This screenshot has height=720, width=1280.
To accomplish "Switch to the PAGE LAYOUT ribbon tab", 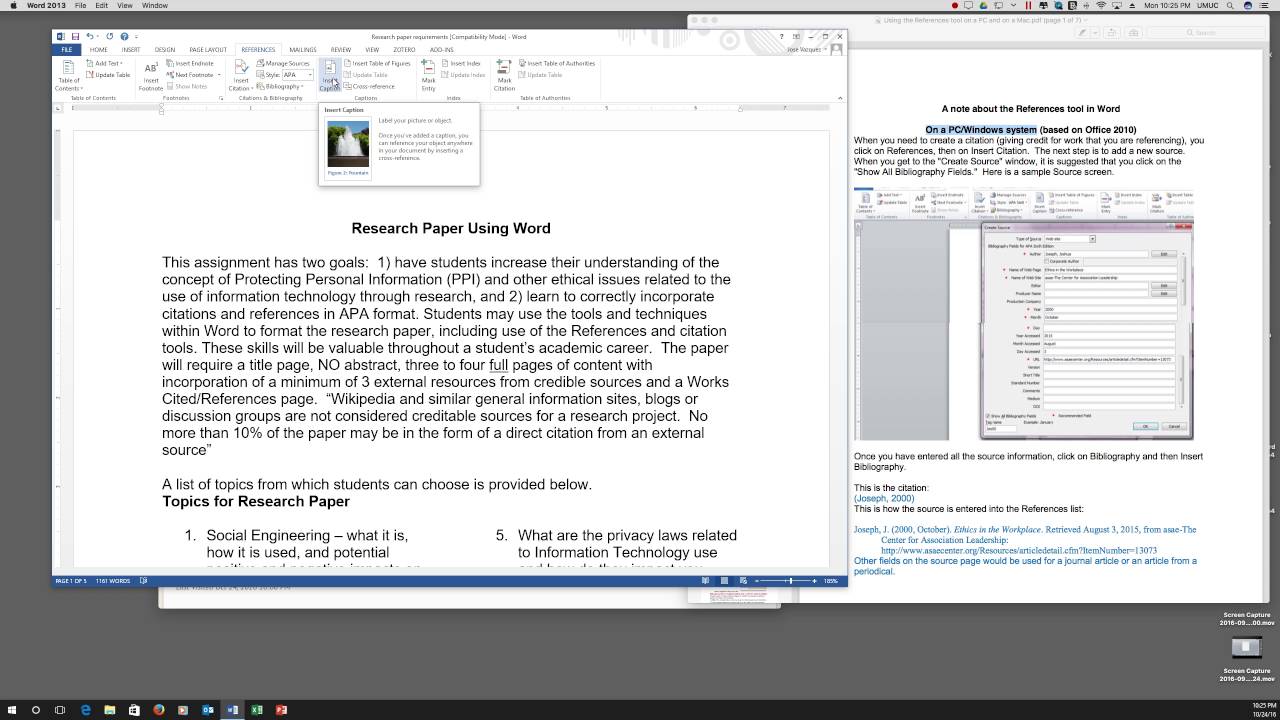I will tap(208, 49).
